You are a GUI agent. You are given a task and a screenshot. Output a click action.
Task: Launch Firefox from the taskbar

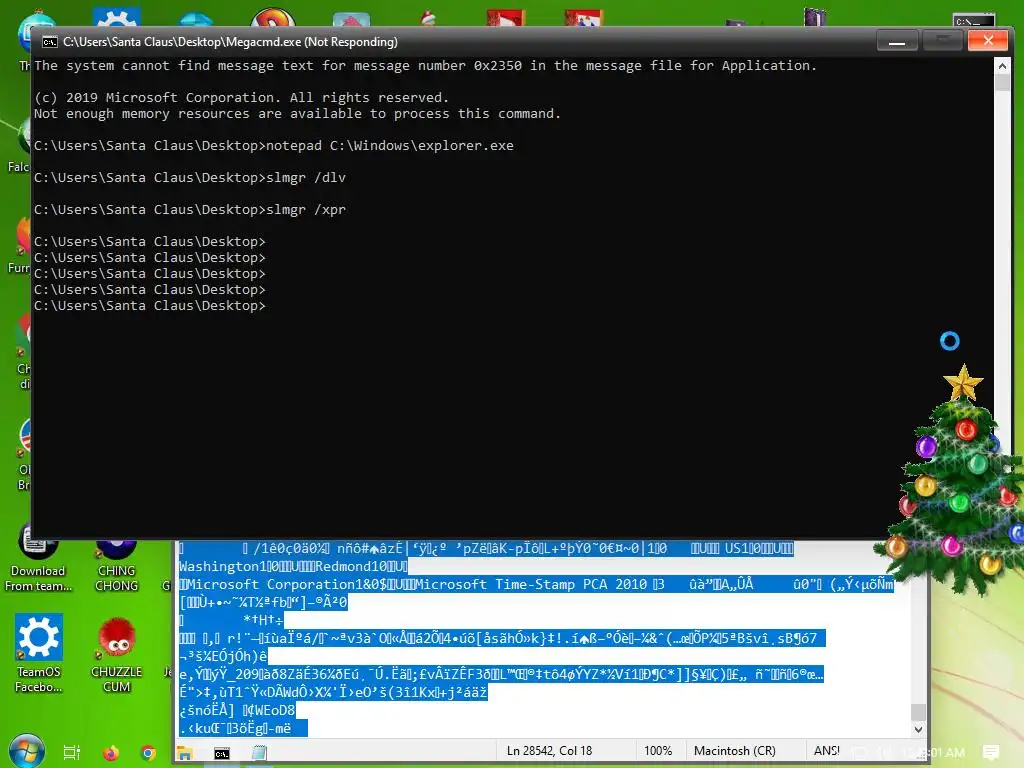[x=111, y=753]
